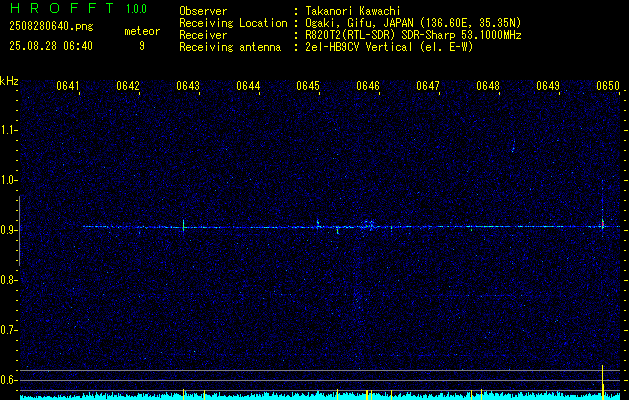Select observer name Takanori Kawachi
Viewport: 629px width, 400px height.
[x=353, y=11]
